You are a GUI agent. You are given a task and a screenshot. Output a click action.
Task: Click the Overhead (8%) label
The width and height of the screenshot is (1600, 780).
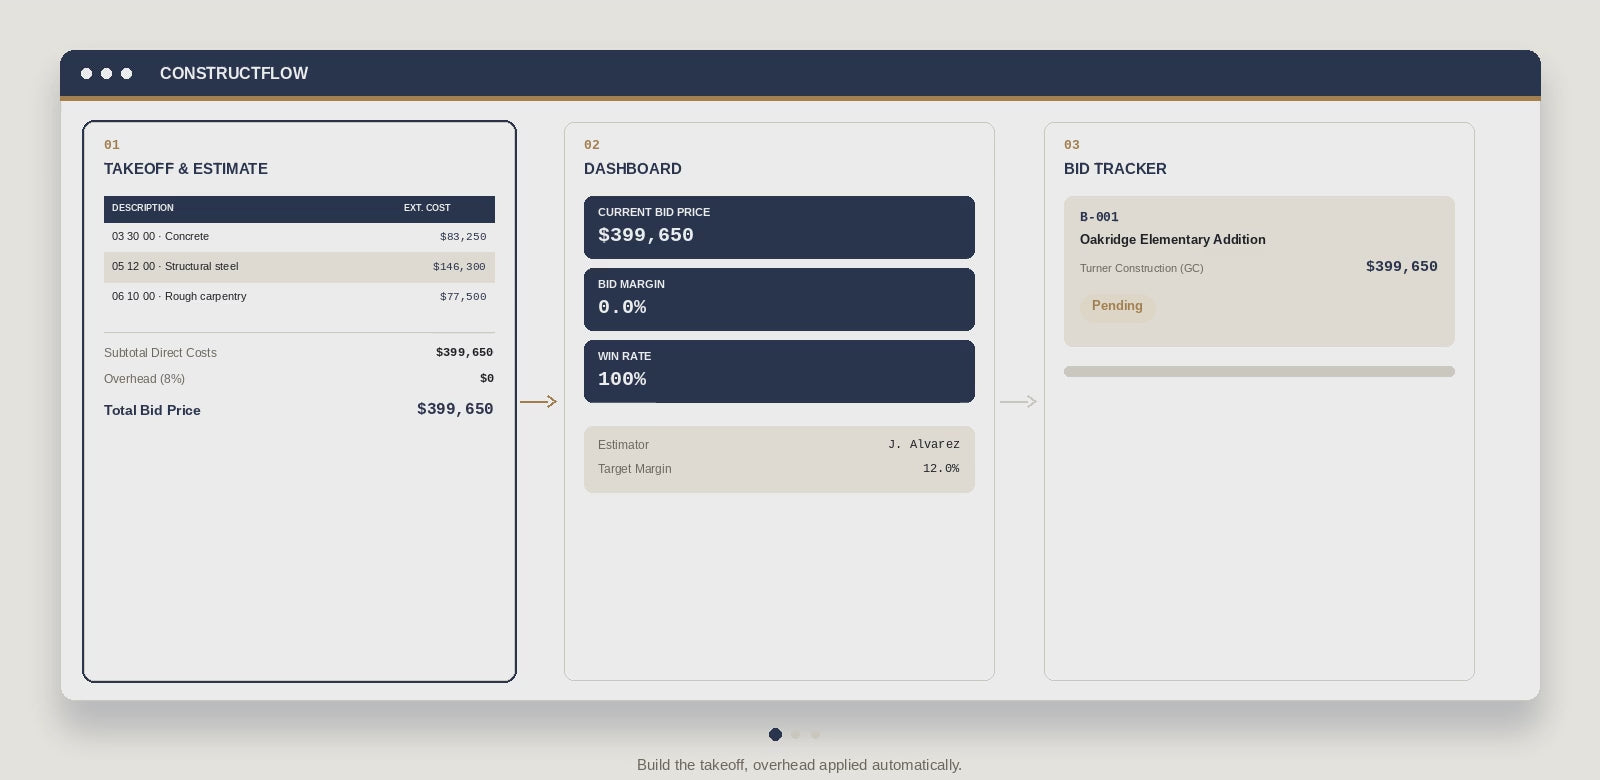coord(144,379)
